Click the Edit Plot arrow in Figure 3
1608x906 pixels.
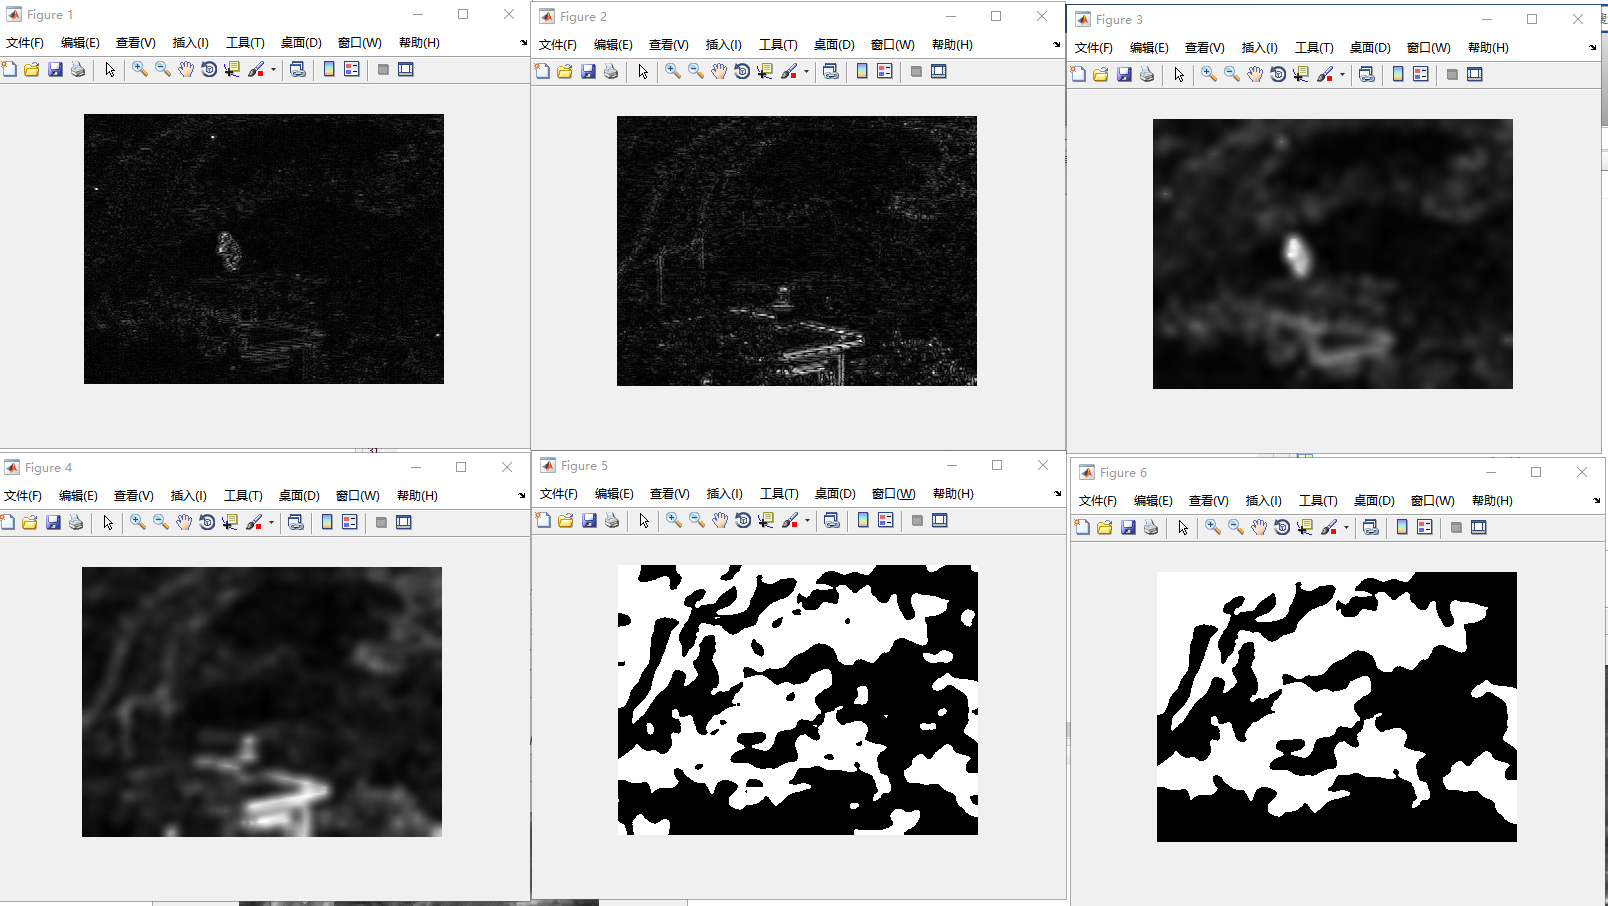[x=1178, y=74]
